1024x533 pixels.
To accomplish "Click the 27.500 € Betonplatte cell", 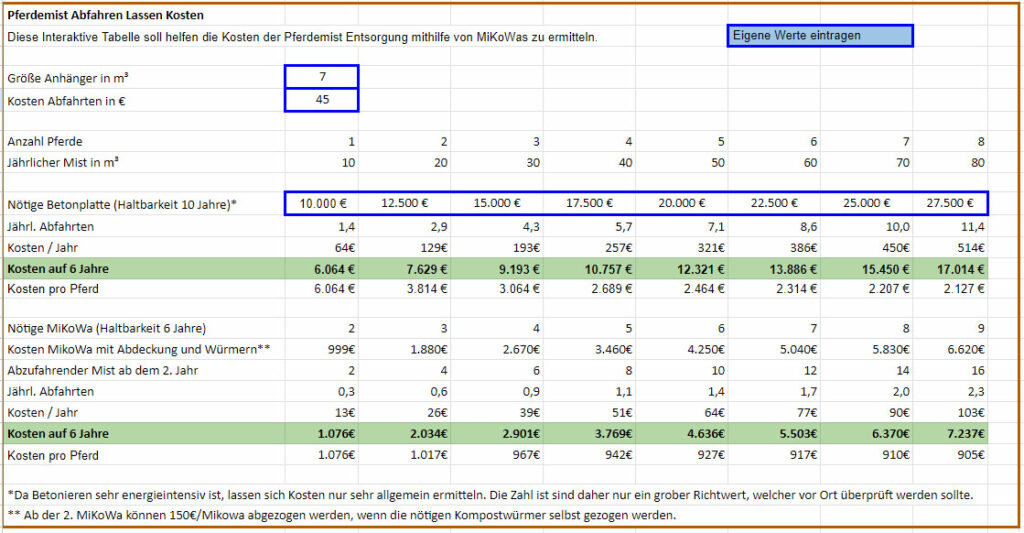I will coord(950,203).
